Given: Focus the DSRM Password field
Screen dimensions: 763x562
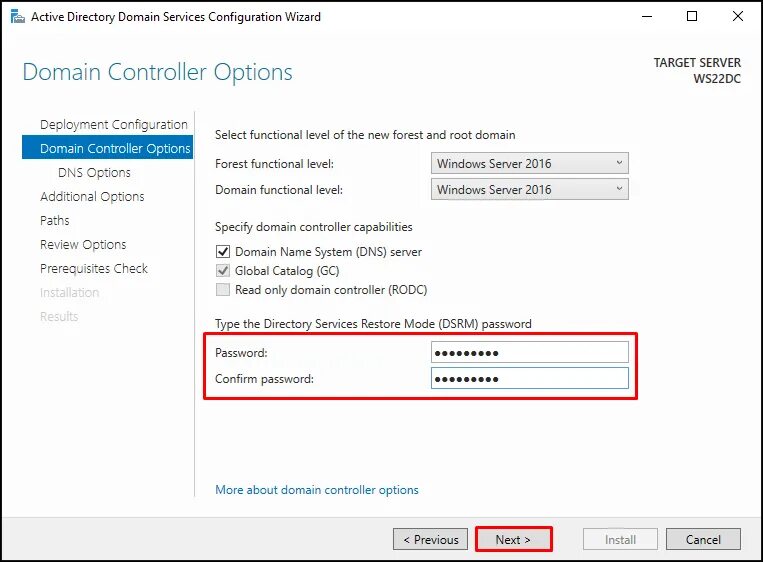Looking at the screenshot, I should [x=529, y=352].
